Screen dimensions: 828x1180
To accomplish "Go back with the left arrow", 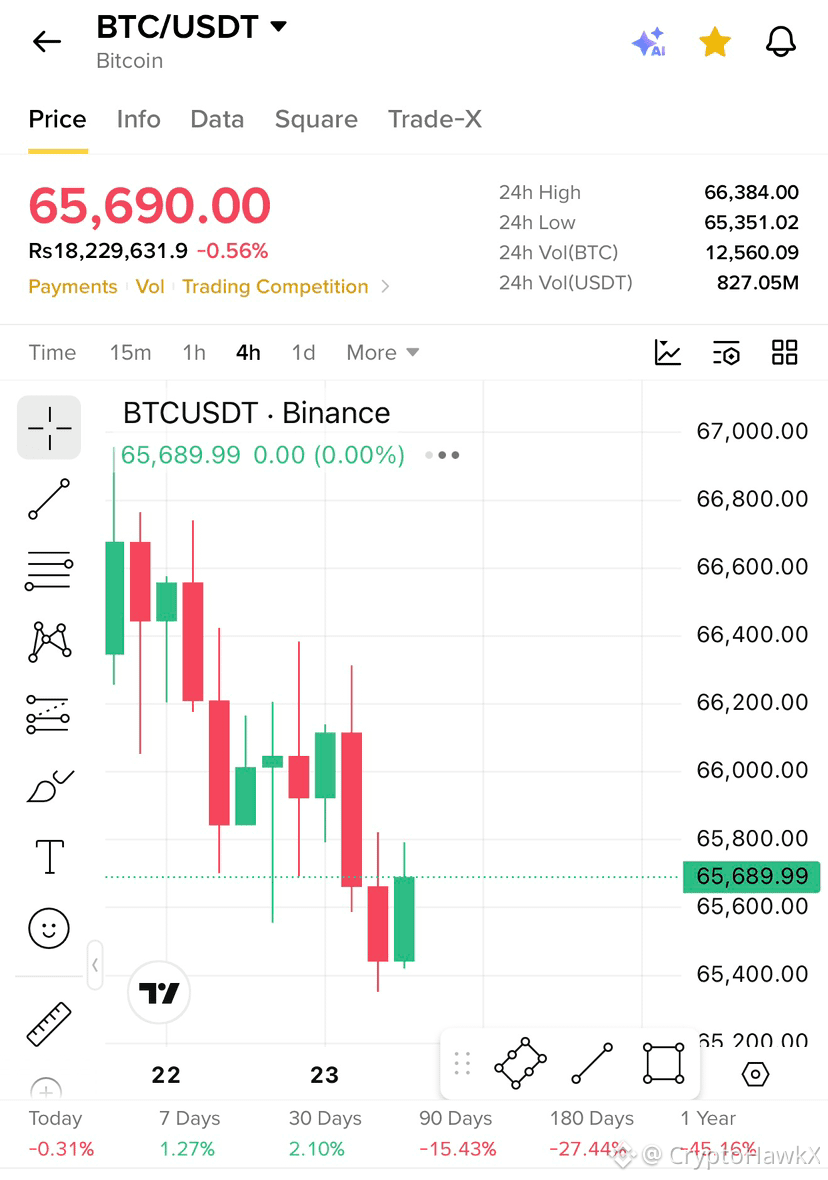I will [x=47, y=41].
